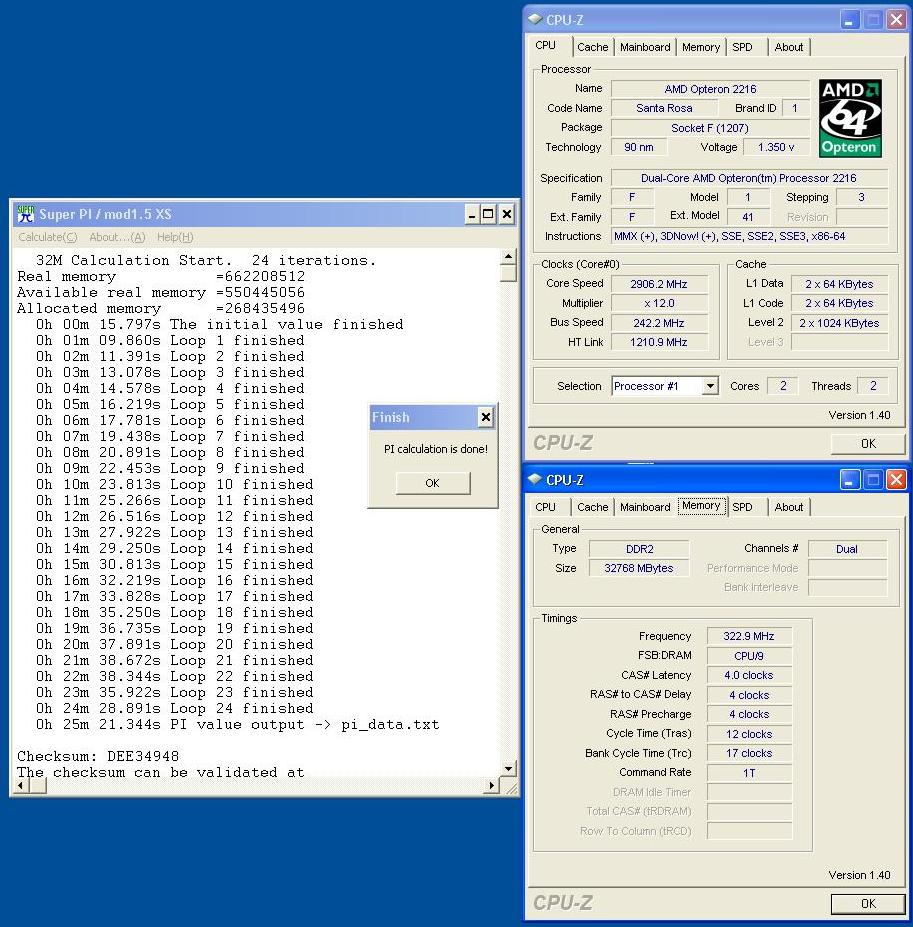Click the Channels # value Dual
Image resolution: width=913 pixels, height=927 pixels.
[x=847, y=549]
